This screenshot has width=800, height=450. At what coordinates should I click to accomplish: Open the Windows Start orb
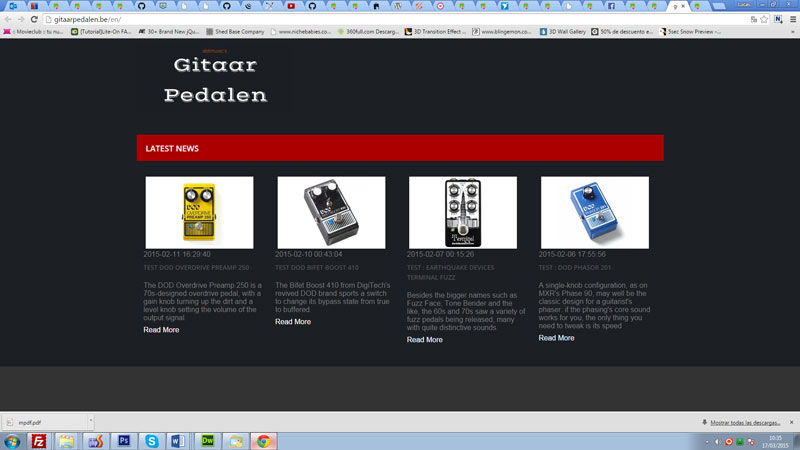(12, 441)
